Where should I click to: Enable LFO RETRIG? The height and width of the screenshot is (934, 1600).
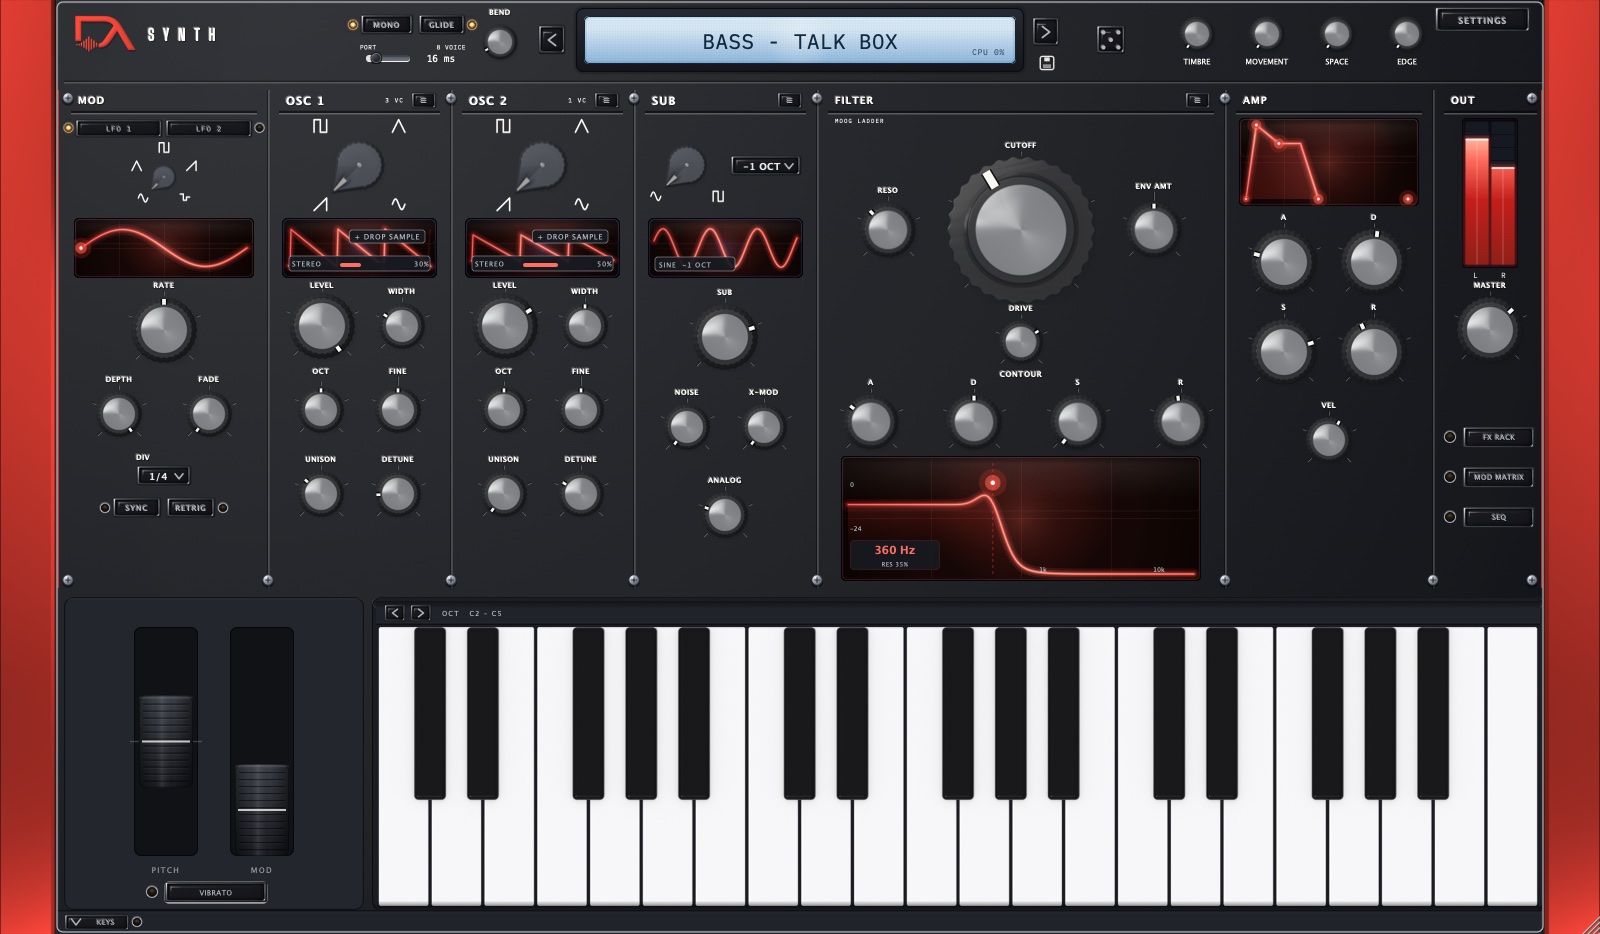[x=190, y=508]
